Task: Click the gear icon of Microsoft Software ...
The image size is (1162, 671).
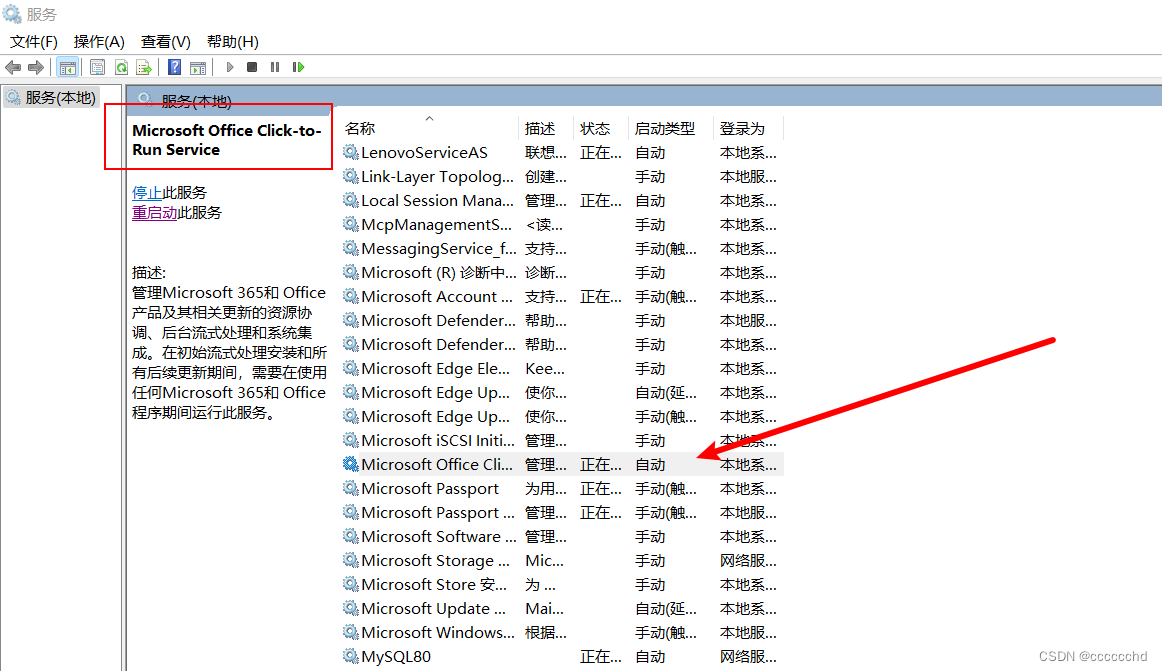Action: click(x=351, y=536)
